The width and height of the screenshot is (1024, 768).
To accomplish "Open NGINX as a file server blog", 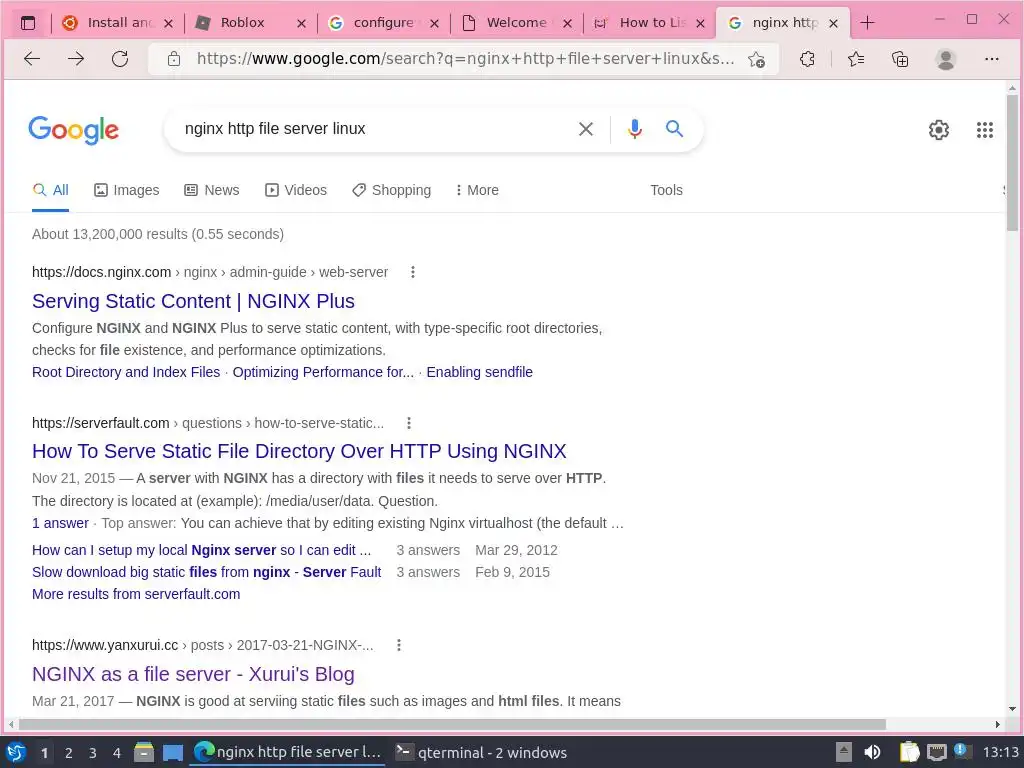I will tap(193, 674).
